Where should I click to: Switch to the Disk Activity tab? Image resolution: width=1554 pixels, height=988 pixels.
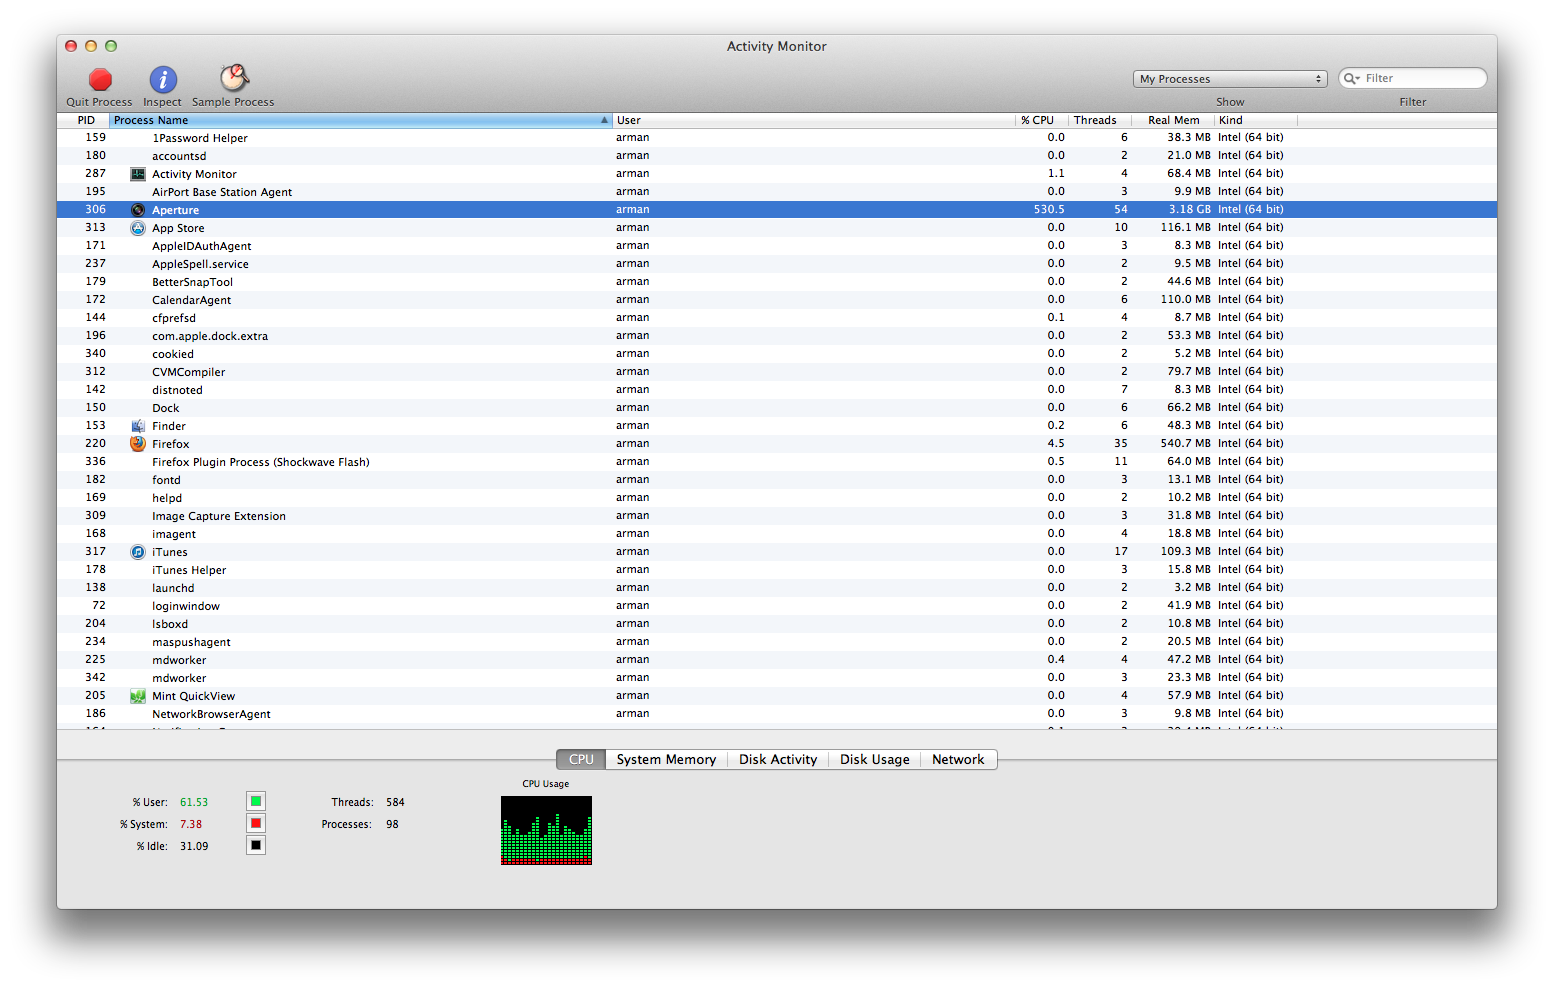point(778,760)
